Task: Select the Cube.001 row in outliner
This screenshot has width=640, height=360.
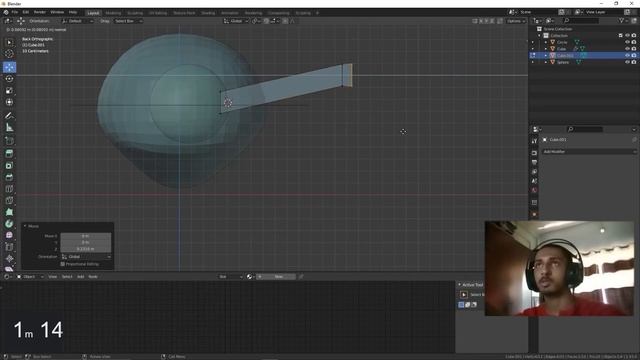Action: 583,55
